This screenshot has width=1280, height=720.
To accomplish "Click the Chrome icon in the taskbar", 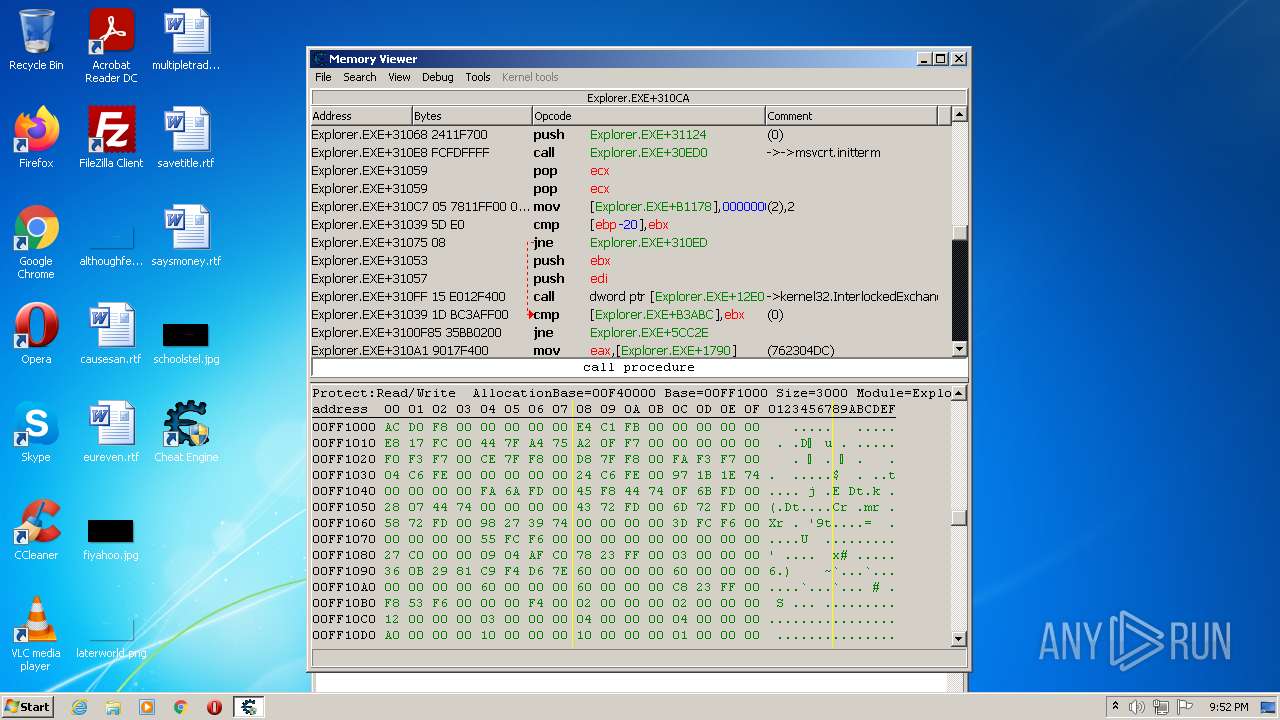I will (181, 707).
